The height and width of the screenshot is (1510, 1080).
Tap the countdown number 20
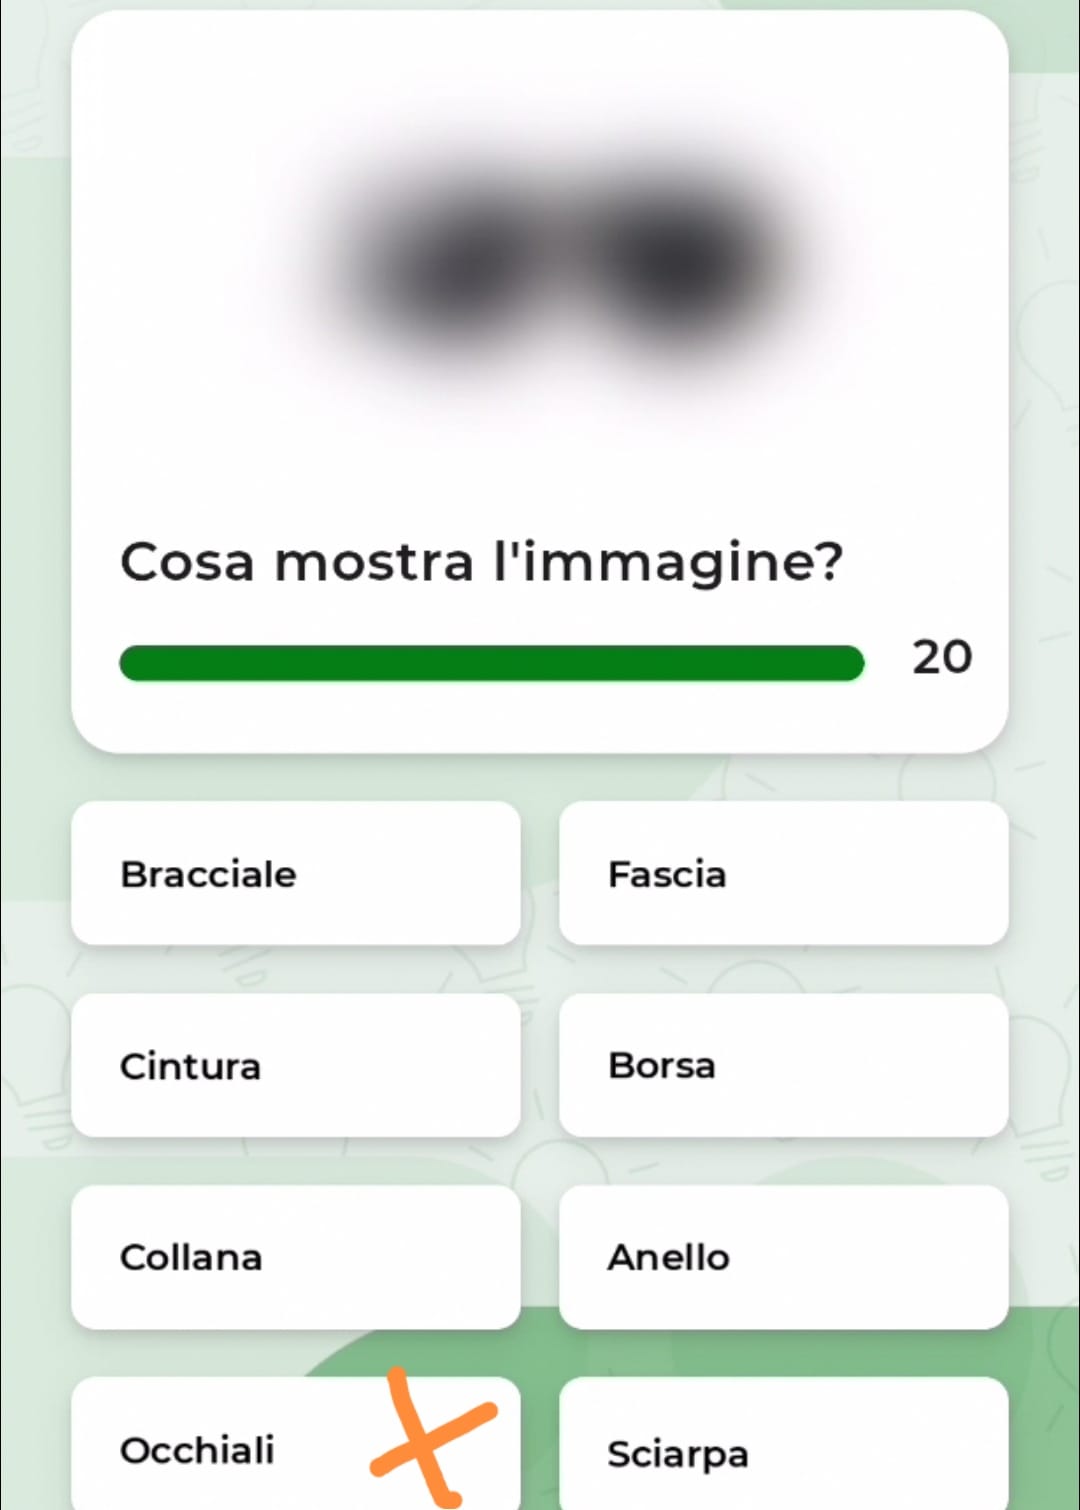941,657
